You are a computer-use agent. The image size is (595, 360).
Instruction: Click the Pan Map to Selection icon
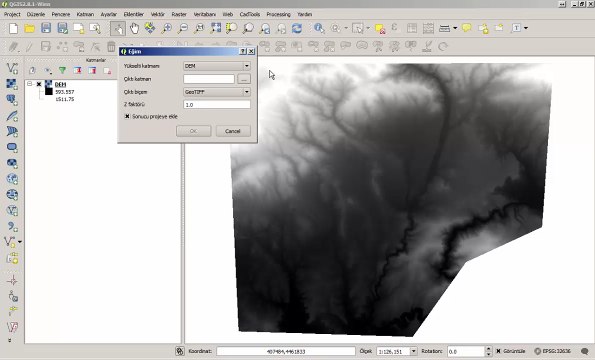[x=150, y=28]
